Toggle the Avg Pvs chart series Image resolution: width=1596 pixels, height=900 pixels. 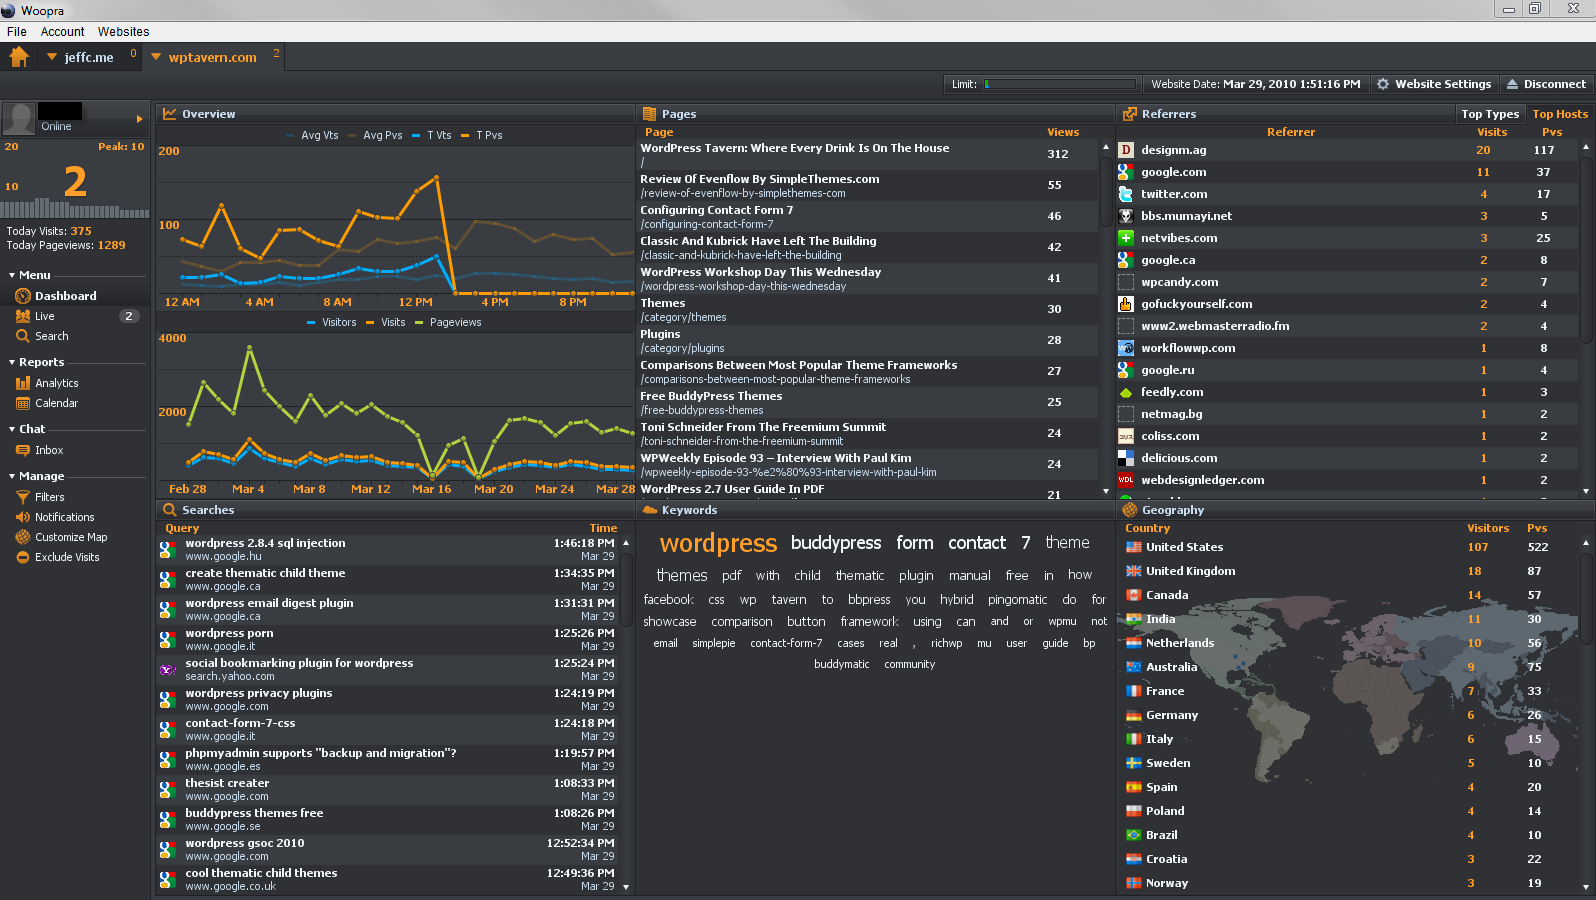tap(375, 135)
